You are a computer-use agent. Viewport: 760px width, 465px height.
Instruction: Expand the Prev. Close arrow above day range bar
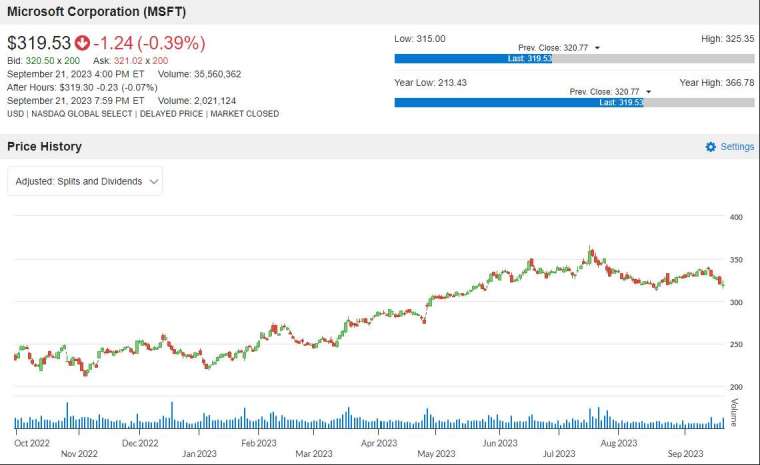(x=597, y=48)
